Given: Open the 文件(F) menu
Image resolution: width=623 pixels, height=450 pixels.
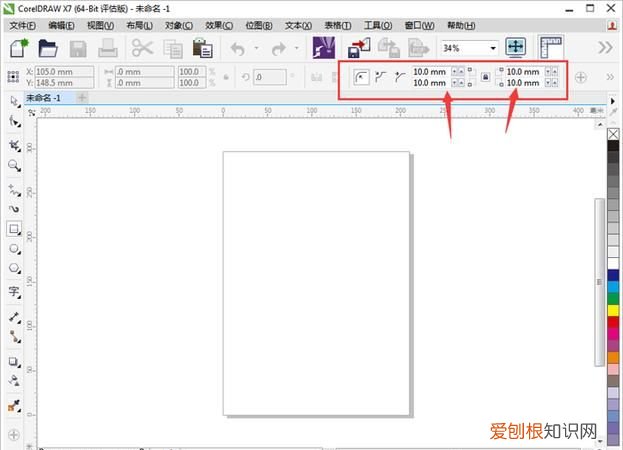Looking at the screenshot, I should [22, 26].
